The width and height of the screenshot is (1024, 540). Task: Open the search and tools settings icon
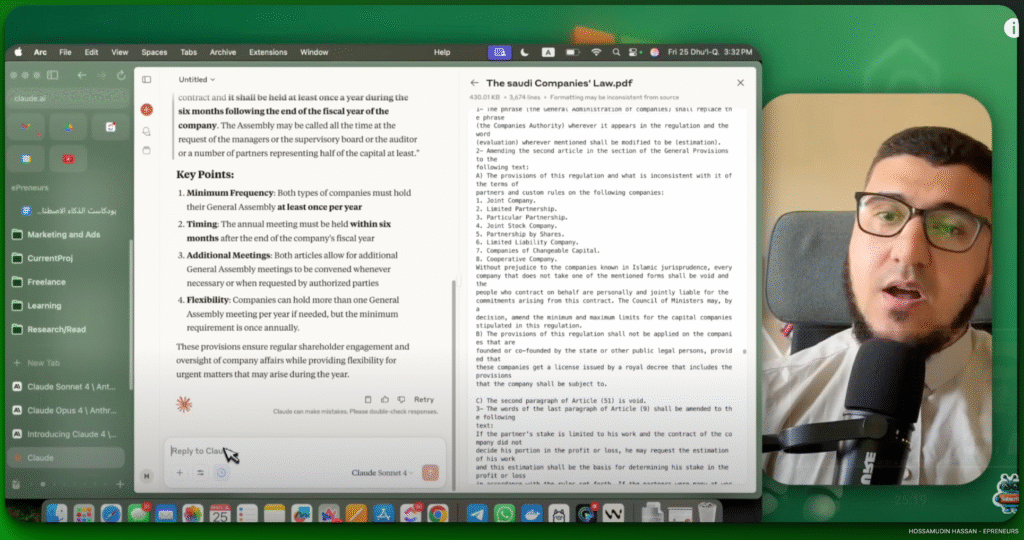pyautogui.click(x=200, y=473)
